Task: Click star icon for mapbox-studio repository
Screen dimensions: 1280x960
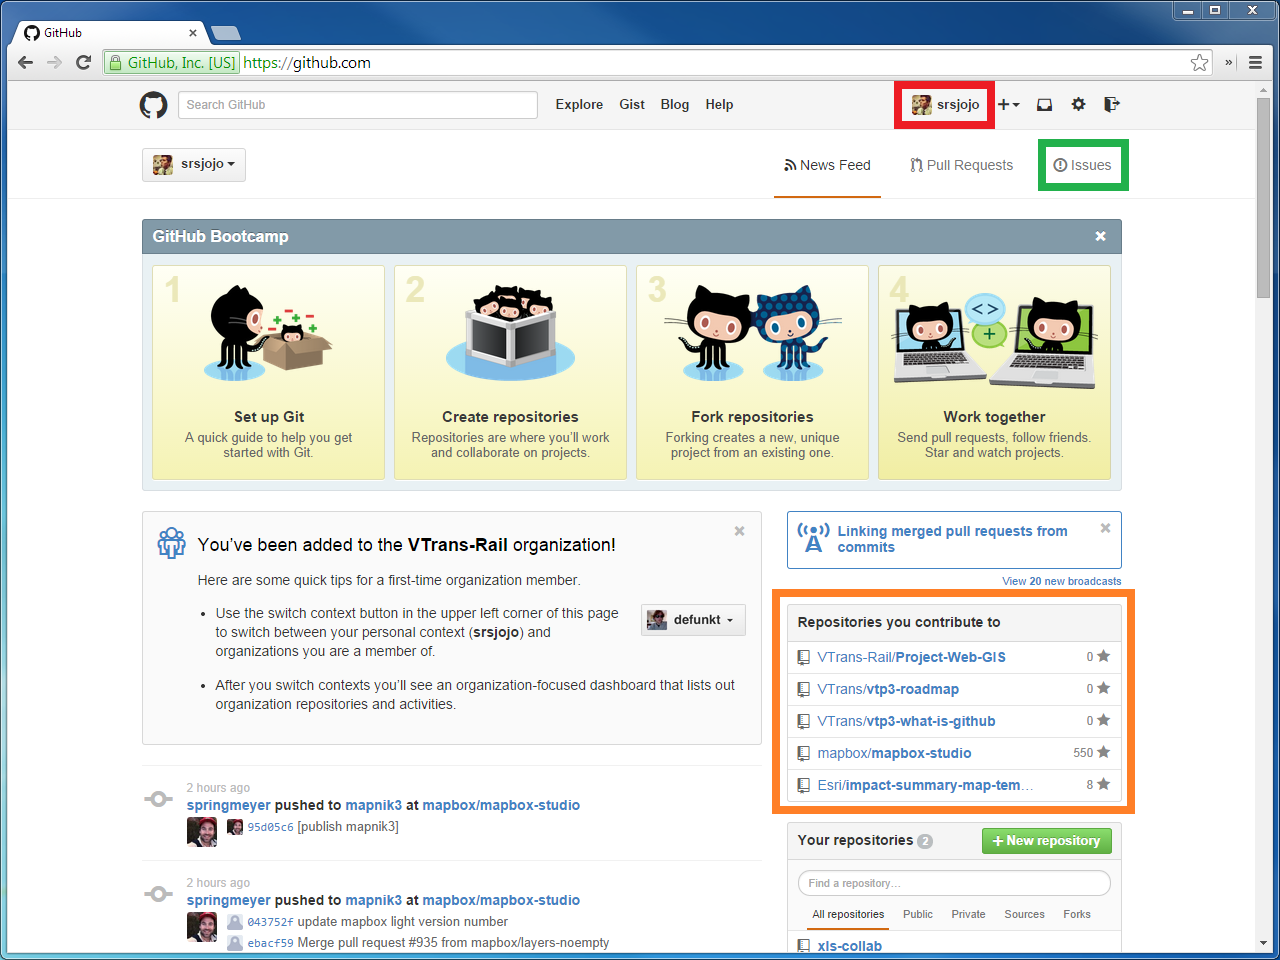Action: pyautogui.click(x=1103, y=752)
